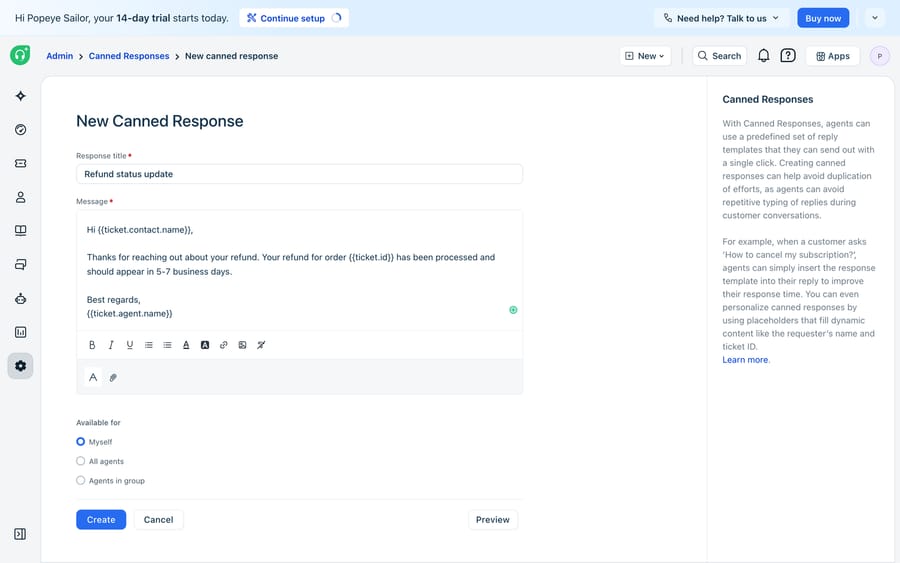Open text color picker in editor
The width and height of the screenshot is (900, 563).
[186, 345]
